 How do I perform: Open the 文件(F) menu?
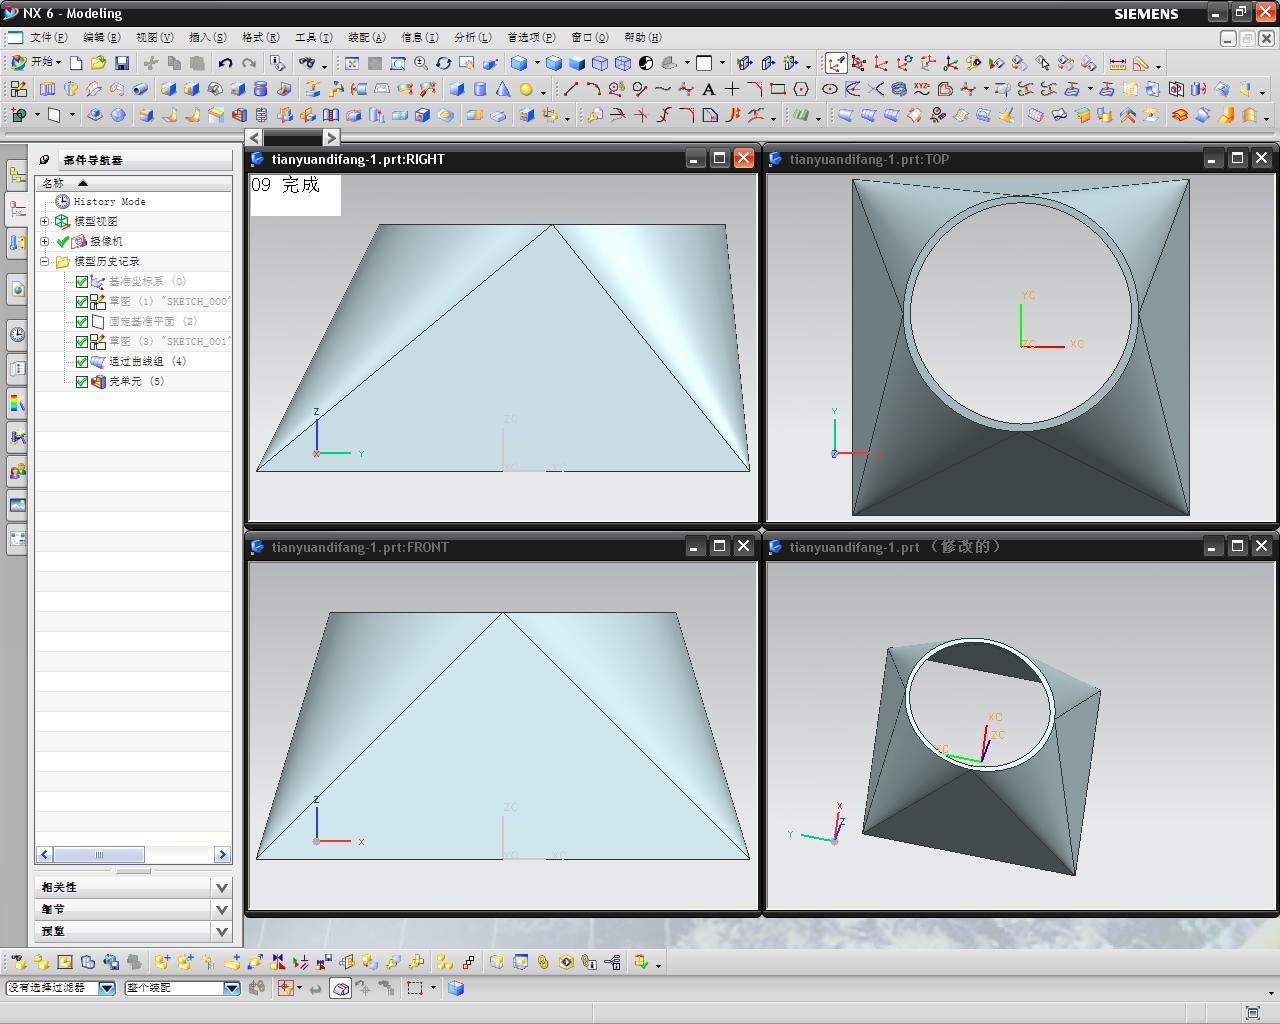pyautogui.click(x=48, y=37)
